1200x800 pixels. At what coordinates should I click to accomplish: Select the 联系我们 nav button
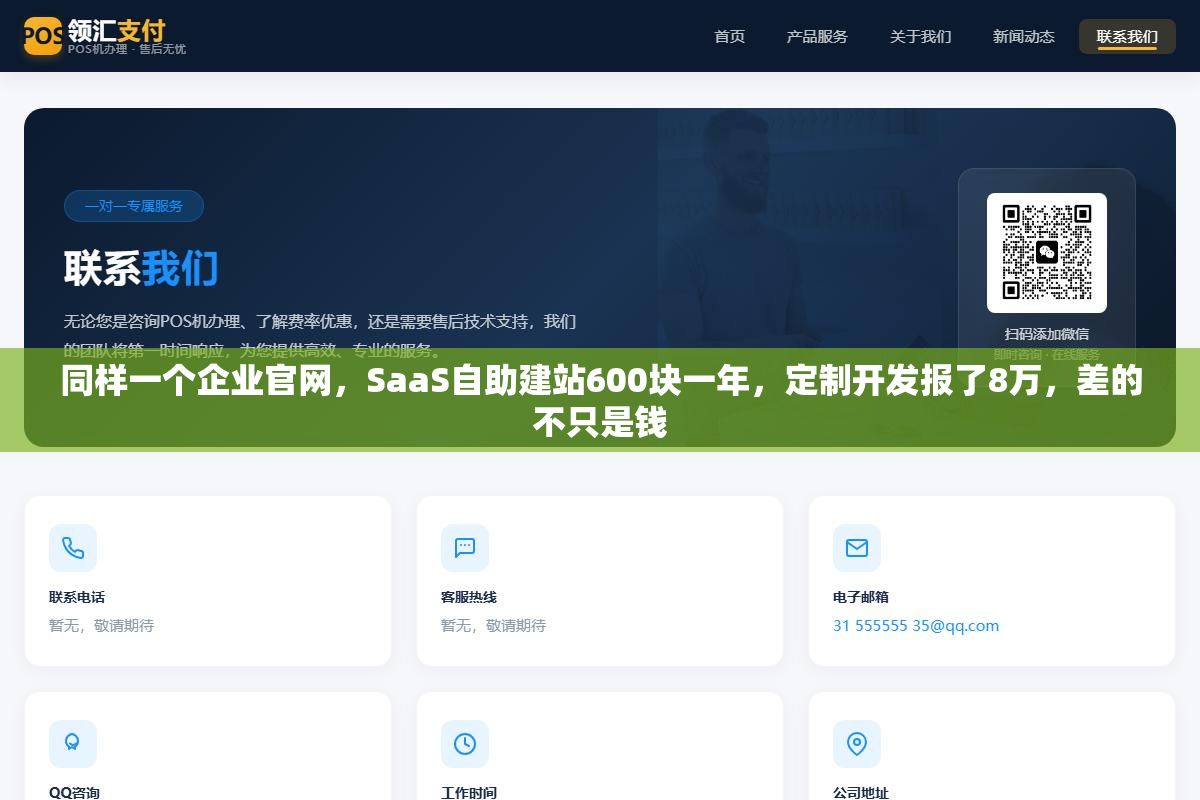(x=1127, y=36)
